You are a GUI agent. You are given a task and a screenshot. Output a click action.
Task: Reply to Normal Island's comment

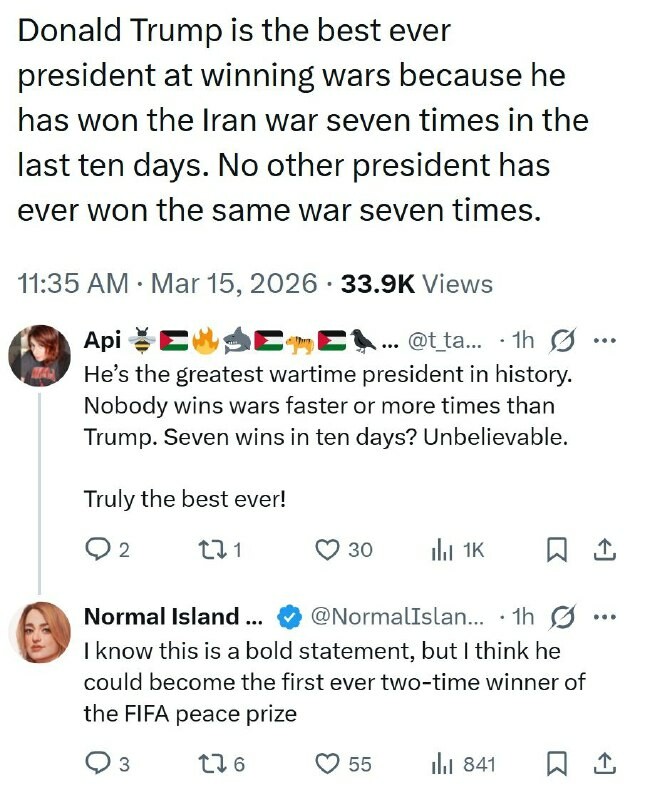(97, 764)
